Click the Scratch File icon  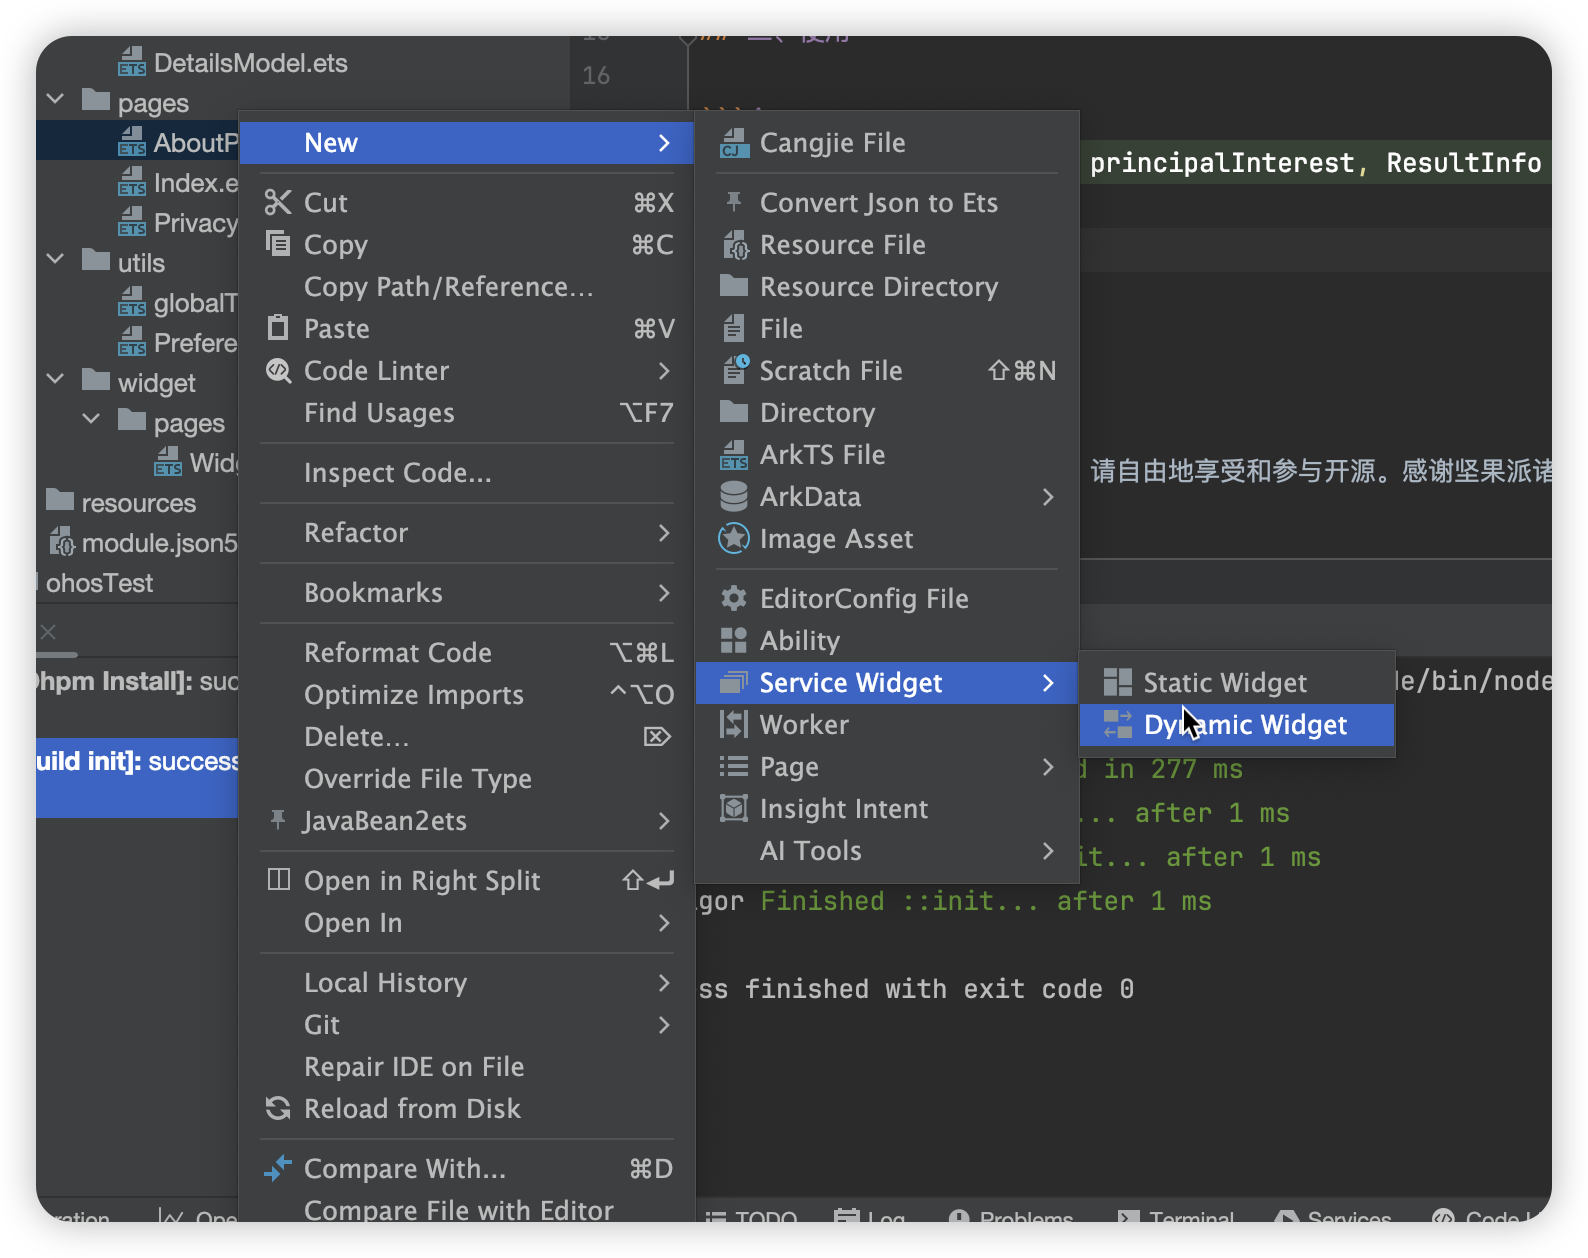pyautogui.click(x=734, y=371)
